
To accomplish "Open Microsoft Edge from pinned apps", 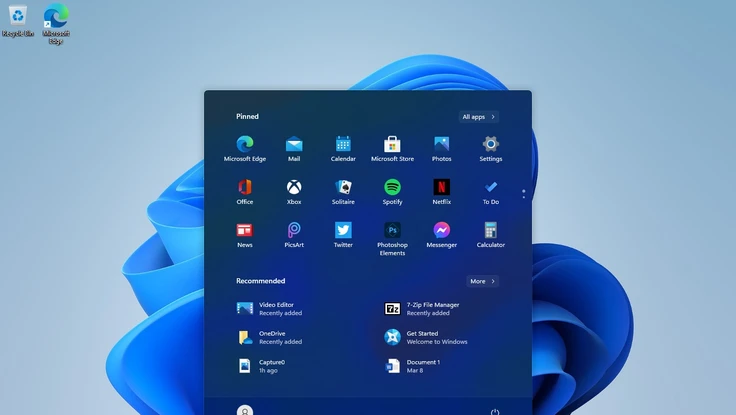I will pos(245,148).
